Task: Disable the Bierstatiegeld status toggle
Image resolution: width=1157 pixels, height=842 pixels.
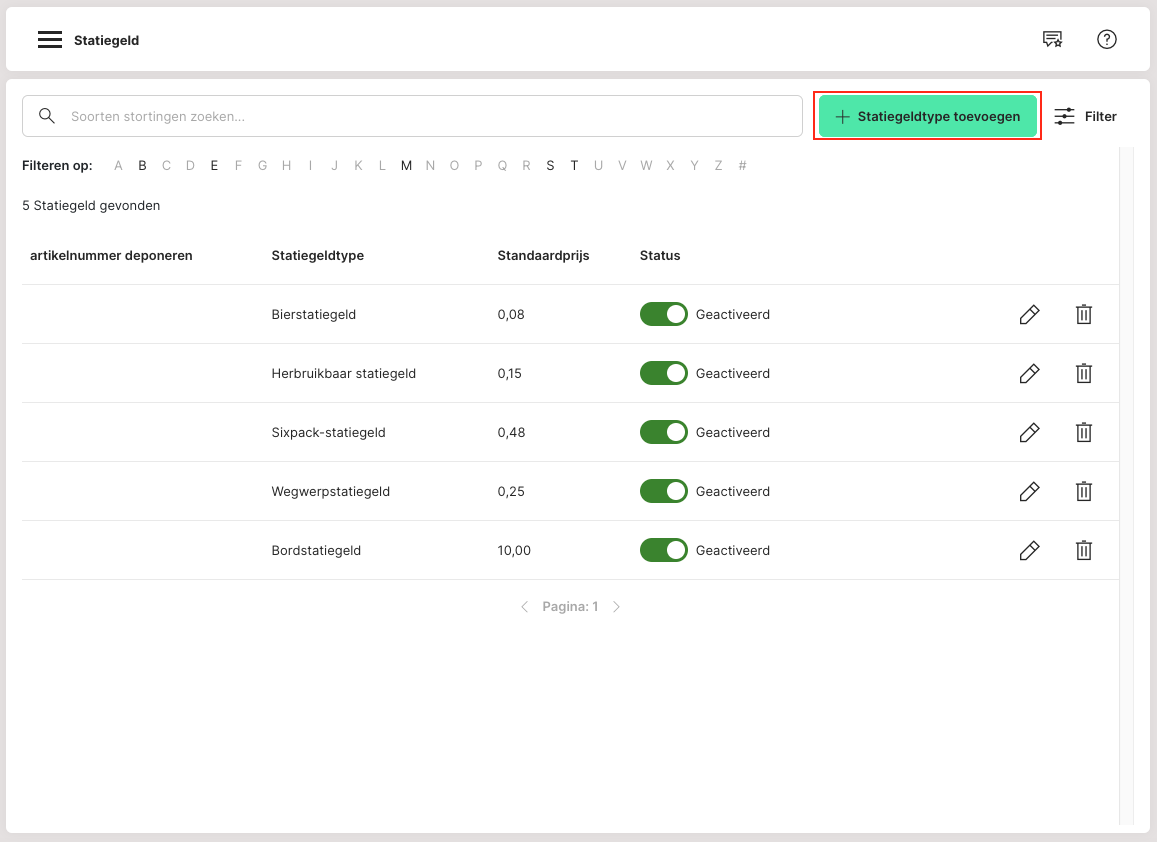Action: pyautogui.click(x=664, y=315)
